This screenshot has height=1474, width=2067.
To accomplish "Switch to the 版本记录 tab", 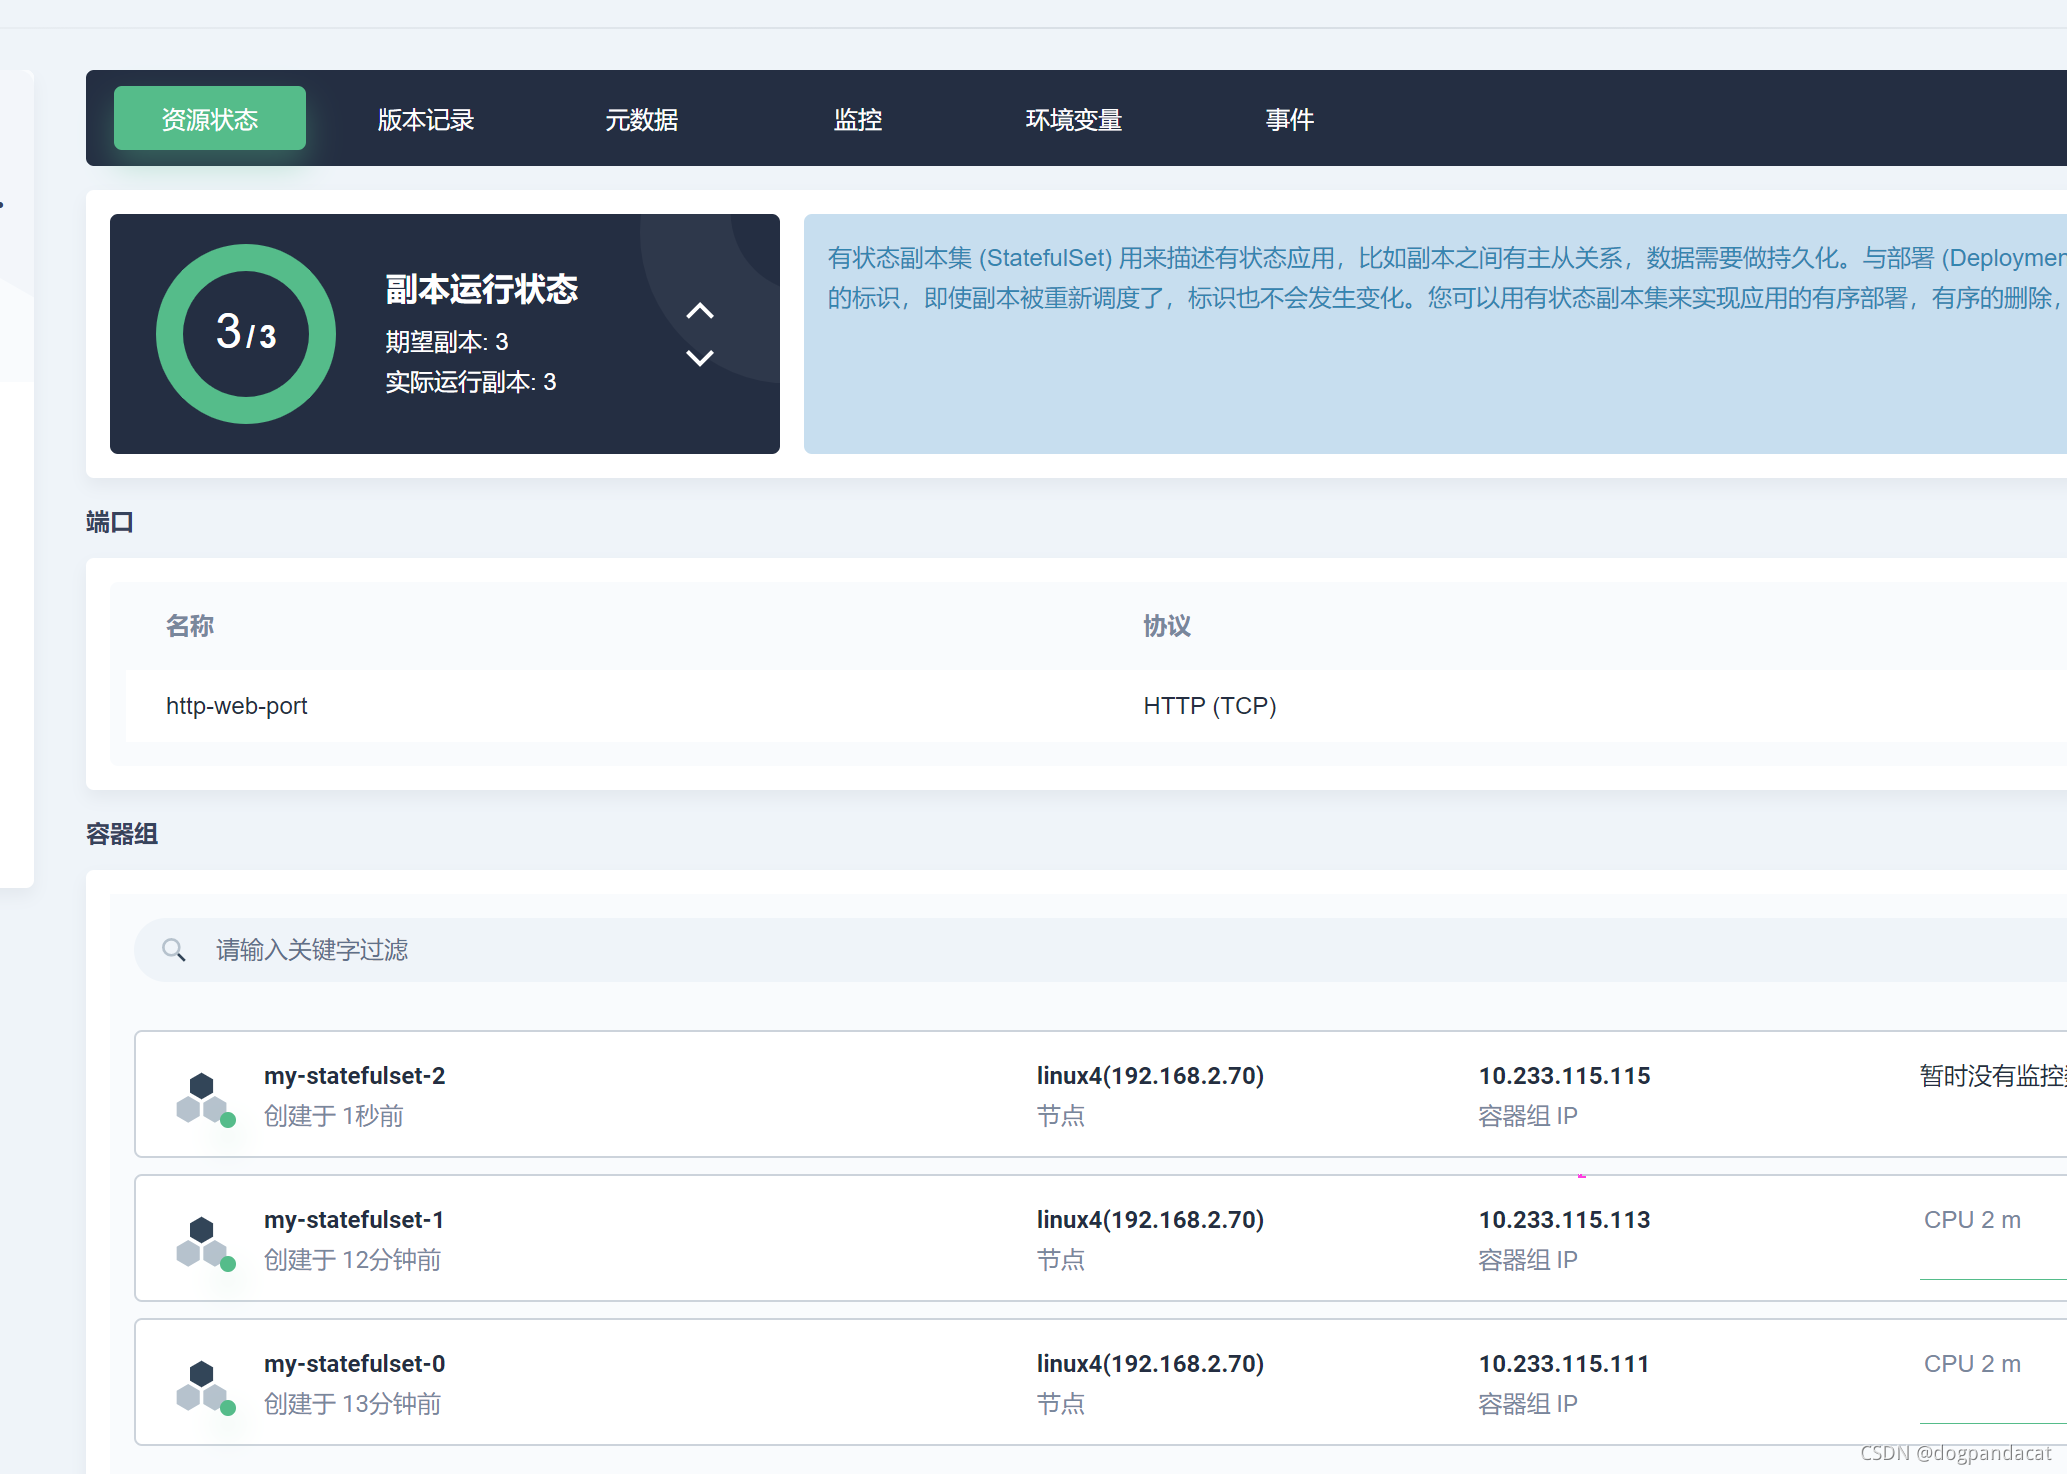I will pyautogui.click(x=425, y=120).
